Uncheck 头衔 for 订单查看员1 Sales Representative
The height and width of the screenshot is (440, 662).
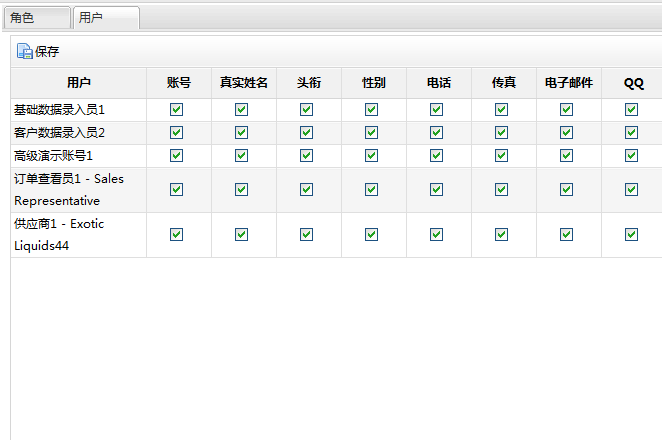click(x=307, y=190)
